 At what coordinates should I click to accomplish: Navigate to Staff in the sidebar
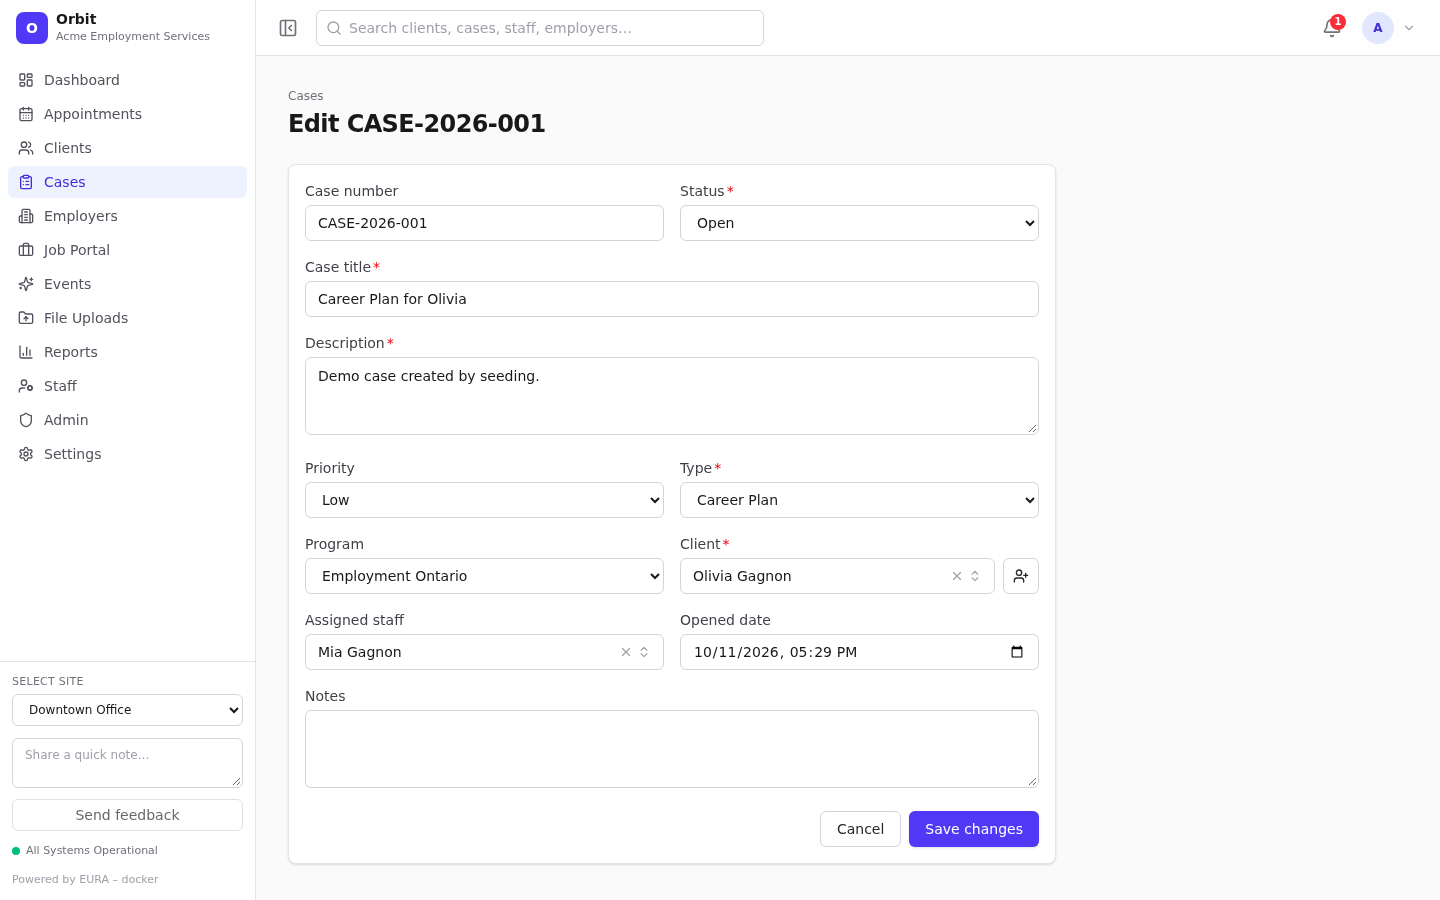tap(127, 386)
